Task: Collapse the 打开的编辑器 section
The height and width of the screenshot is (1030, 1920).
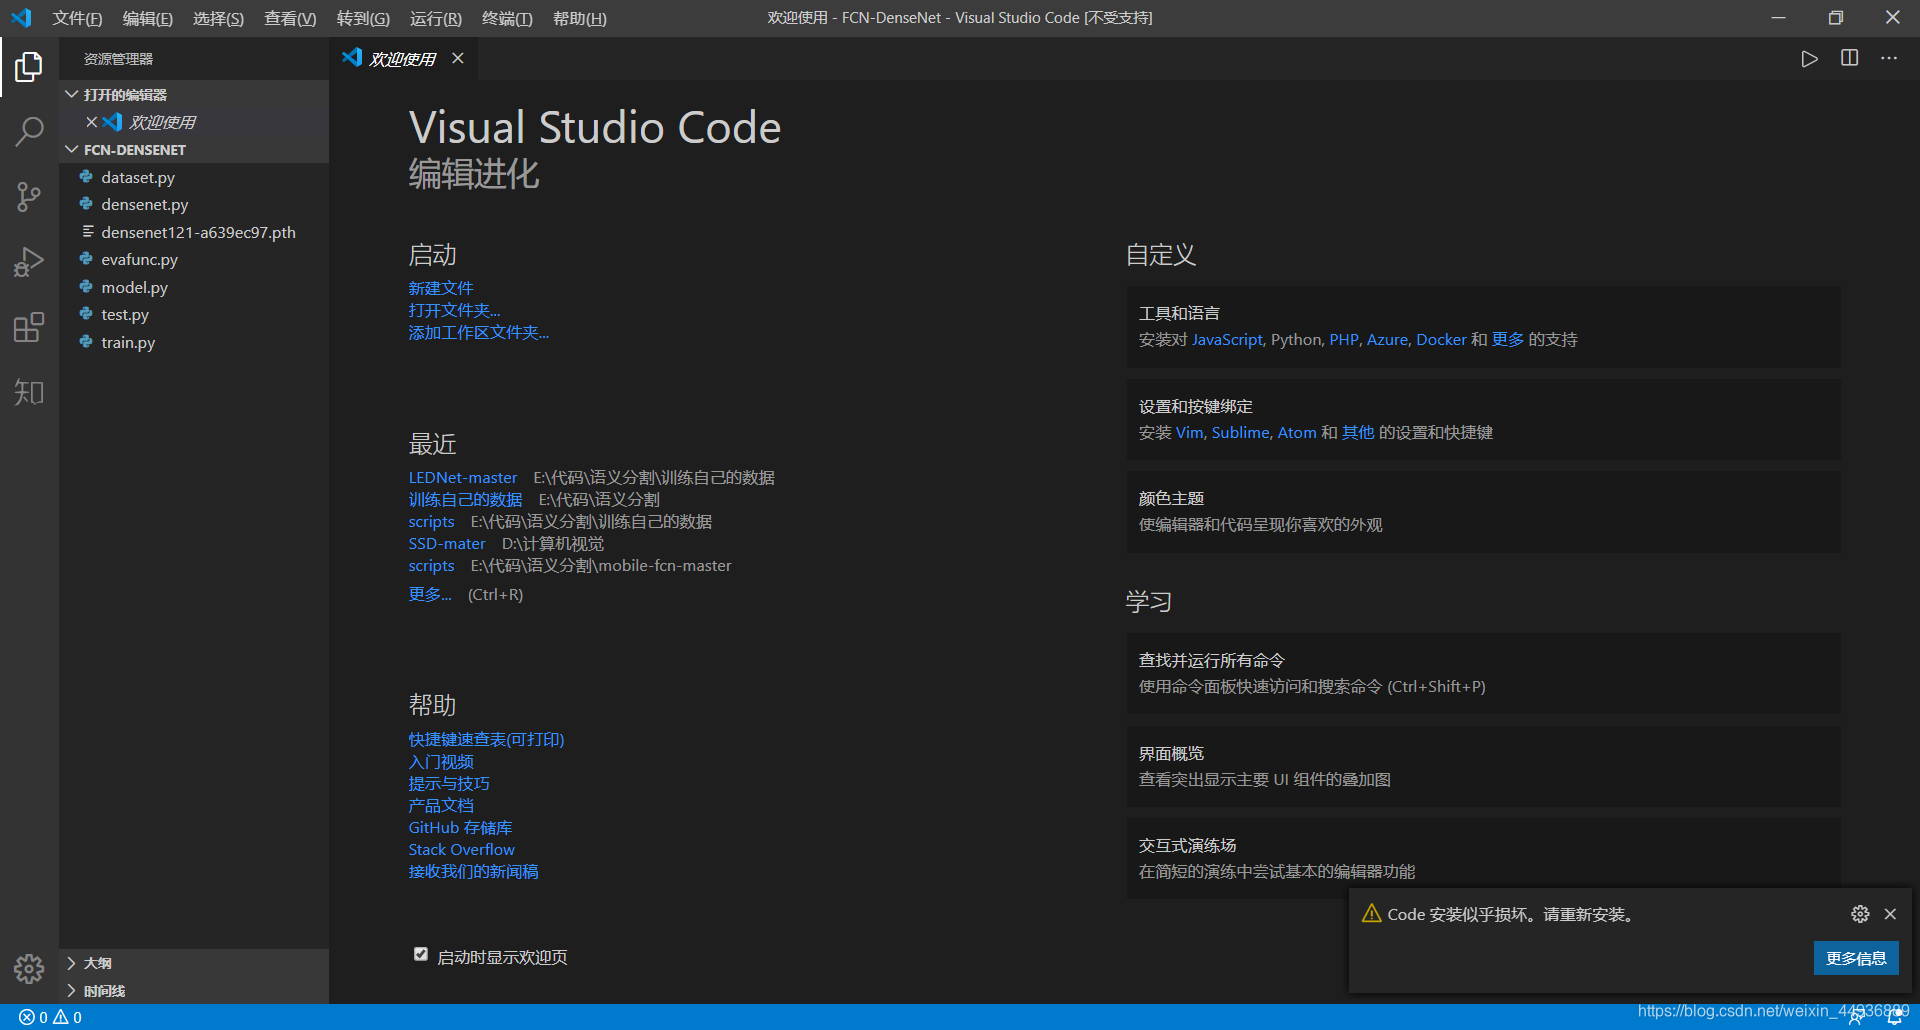Action: (194, 94)
